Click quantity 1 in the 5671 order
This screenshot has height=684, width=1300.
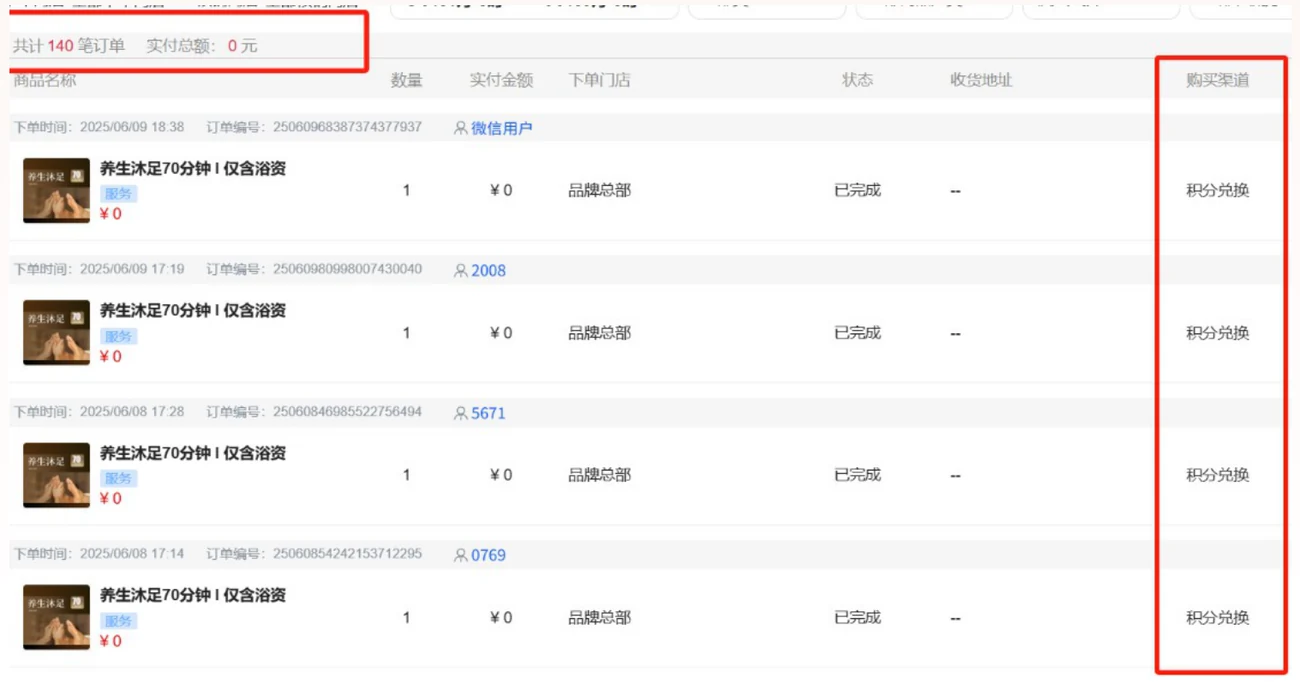click(x=406, y=475)
